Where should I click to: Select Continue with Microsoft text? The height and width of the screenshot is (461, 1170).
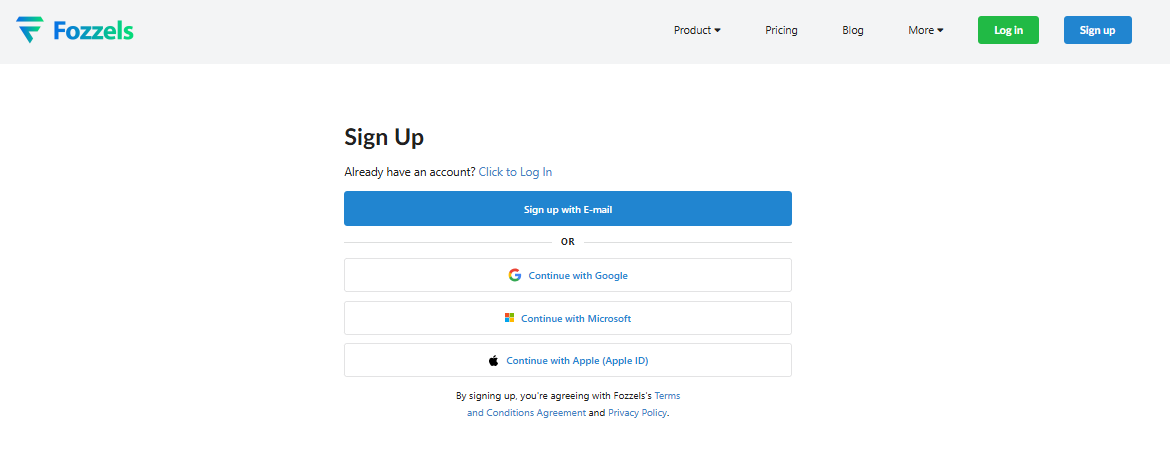[576, 318]
